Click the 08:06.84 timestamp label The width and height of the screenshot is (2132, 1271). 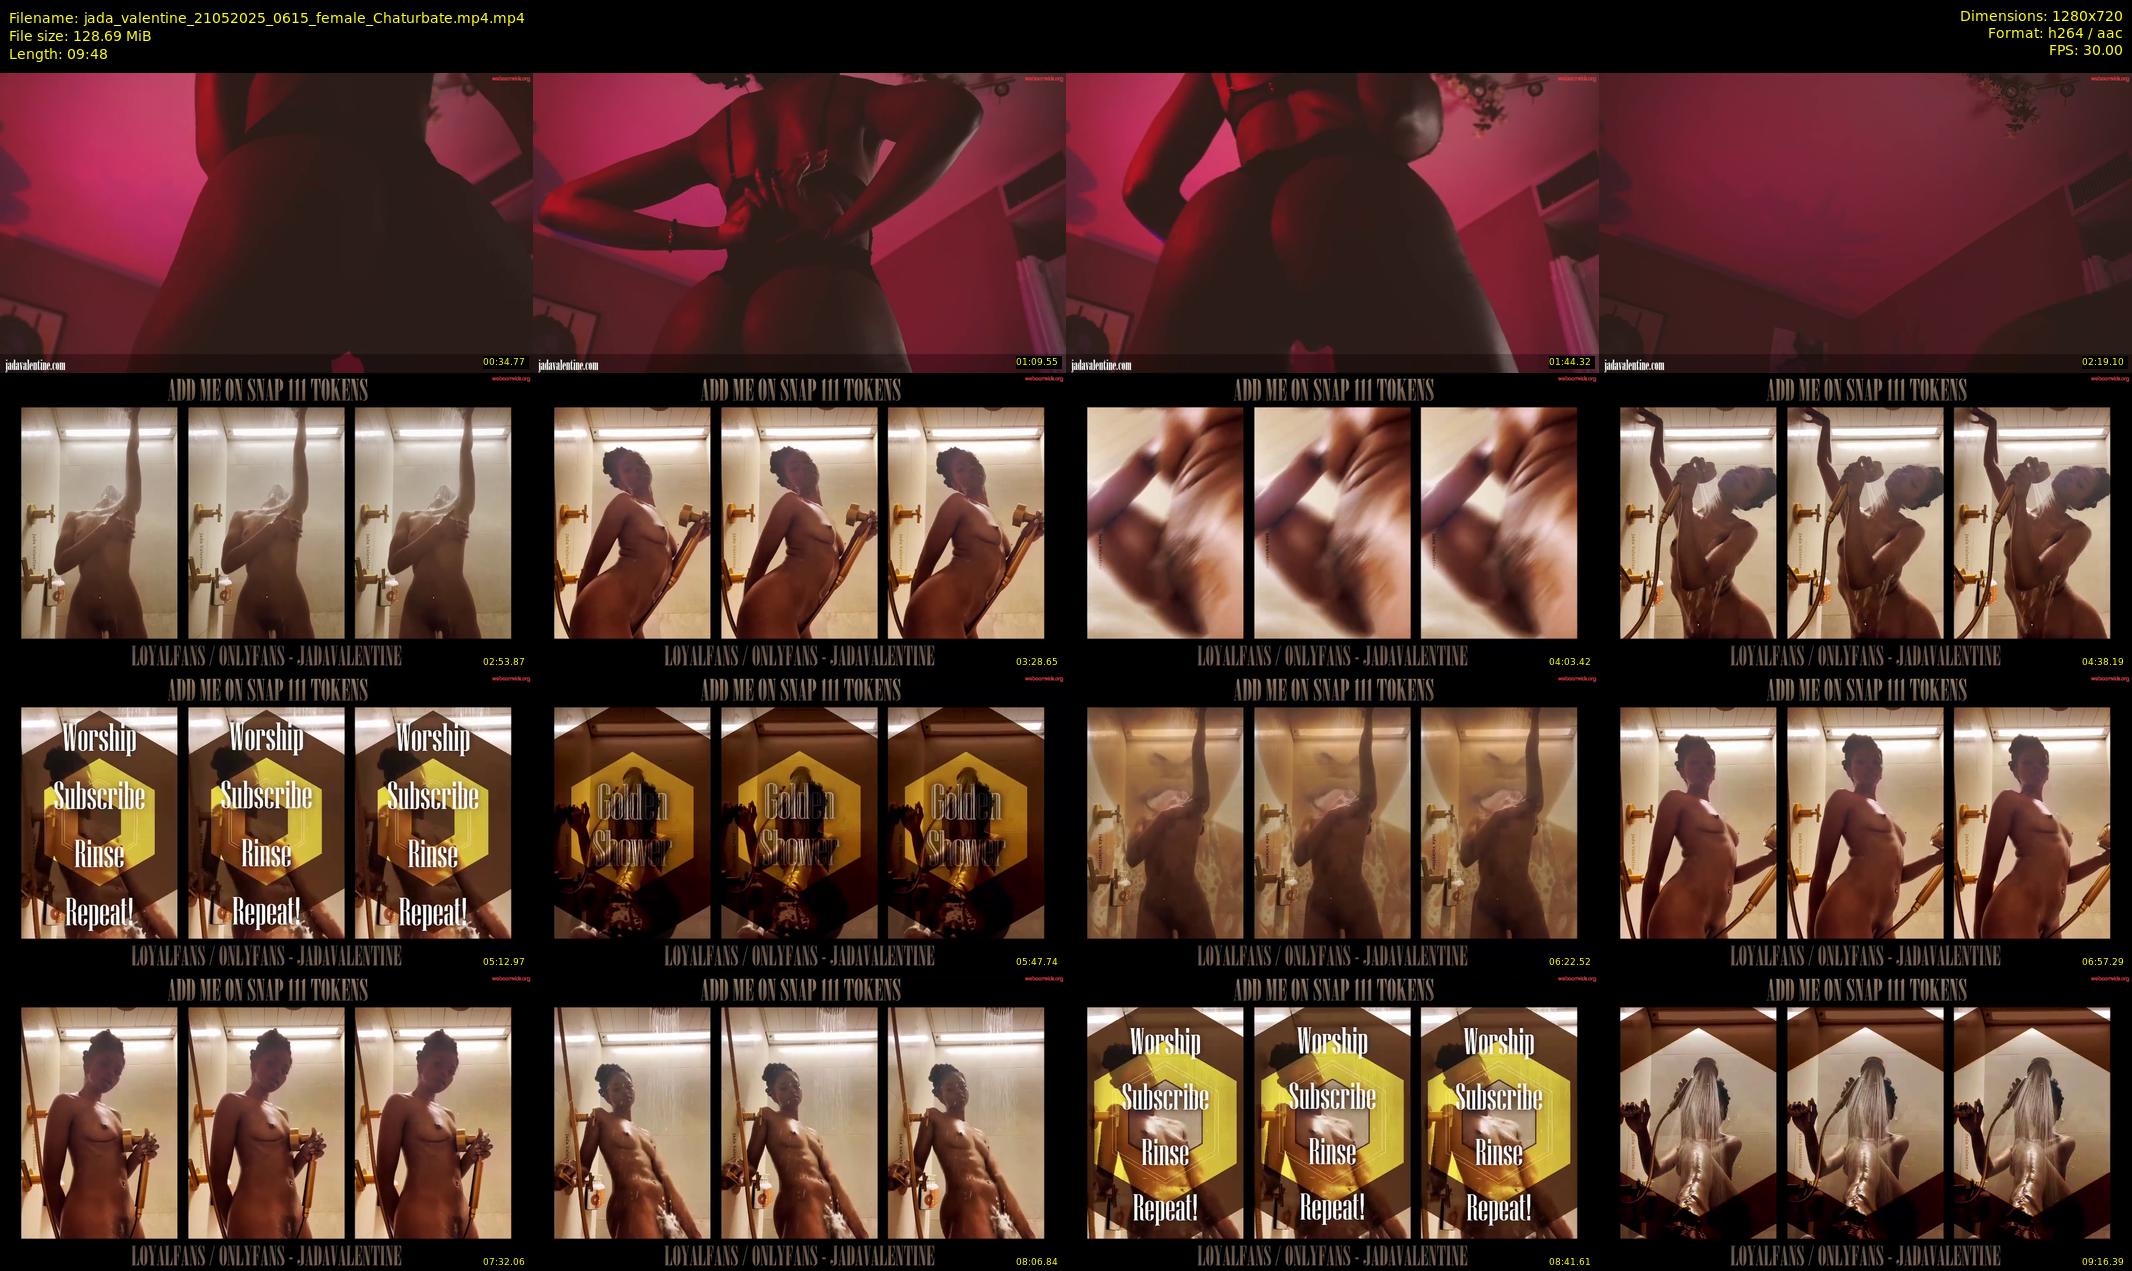[1036, 1262]
